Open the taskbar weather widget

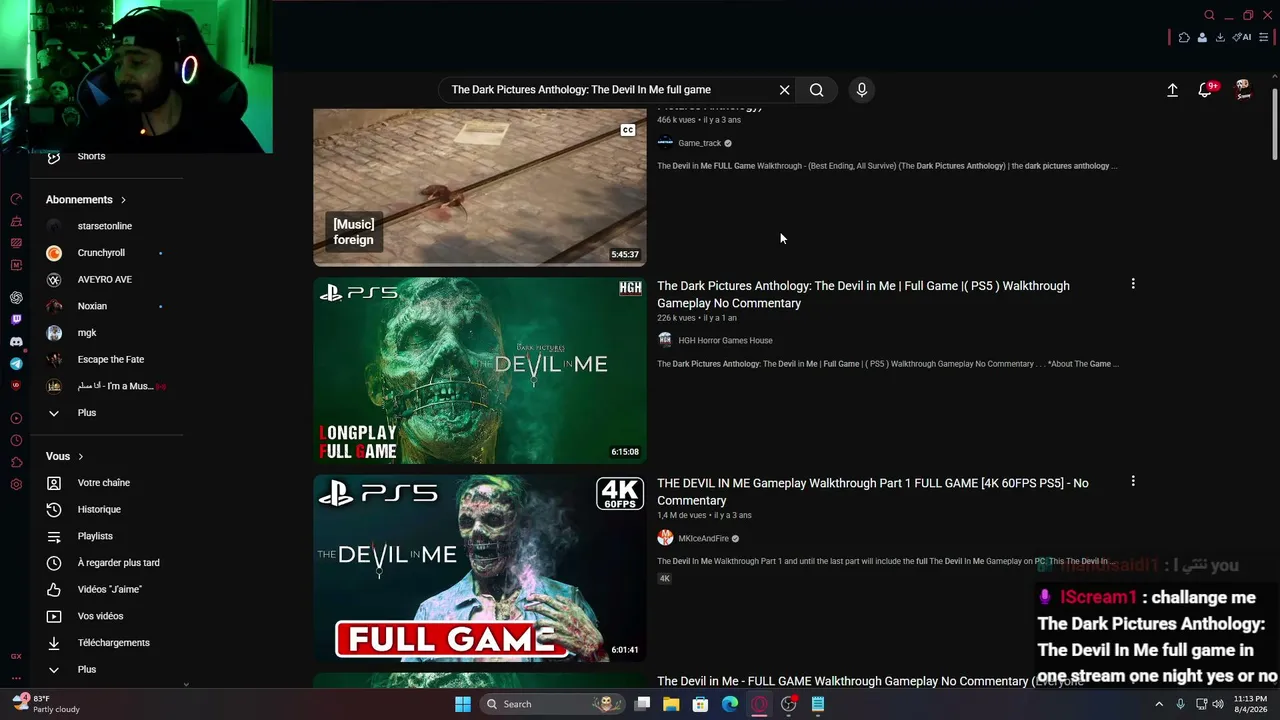pos(46,704)
